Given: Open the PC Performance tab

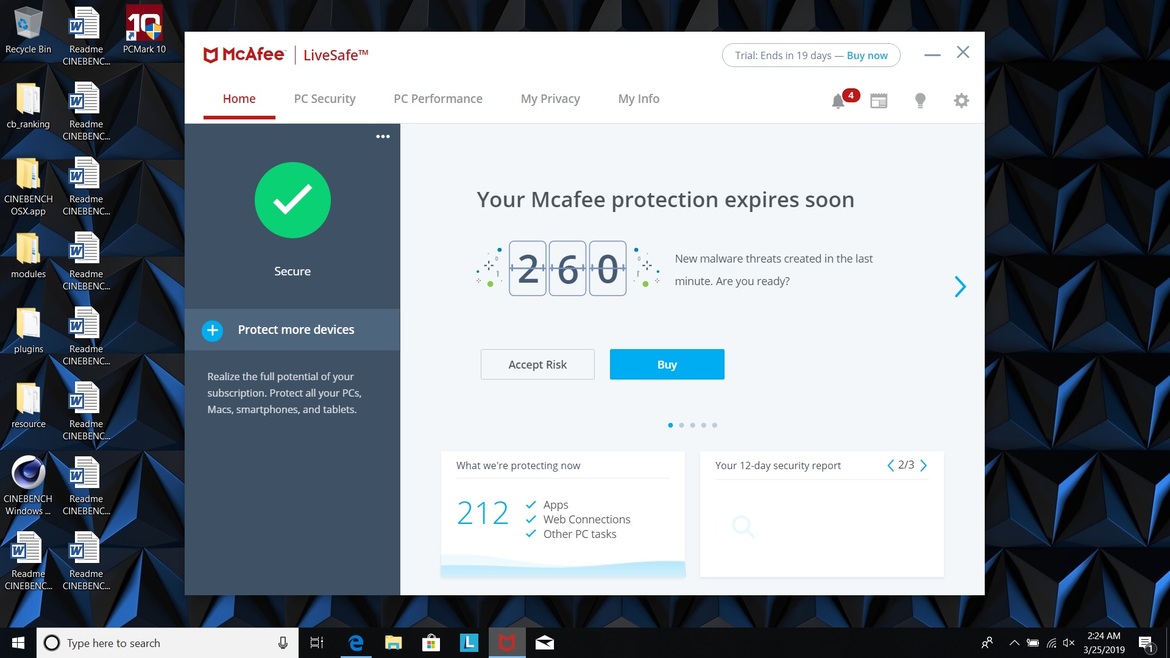Looking at the screenshot, I should (x=438, y=98).
